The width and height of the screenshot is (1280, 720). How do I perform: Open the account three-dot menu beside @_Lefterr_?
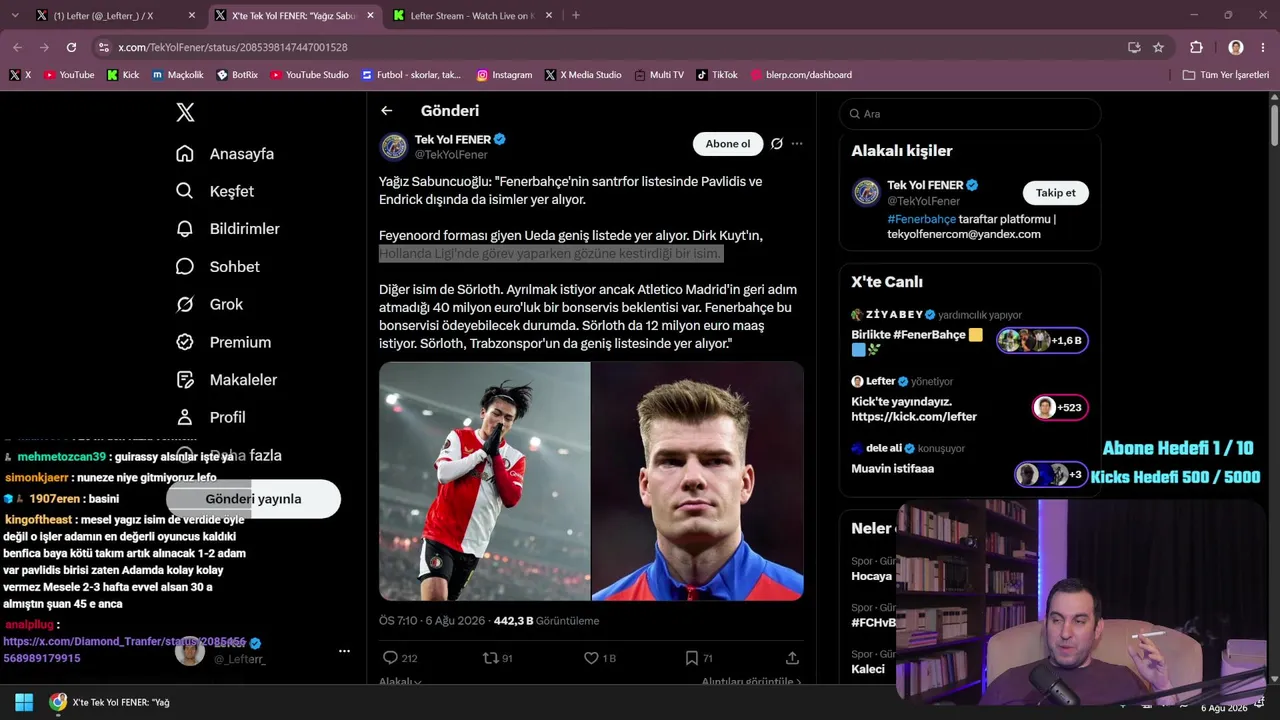coord(344,651)
